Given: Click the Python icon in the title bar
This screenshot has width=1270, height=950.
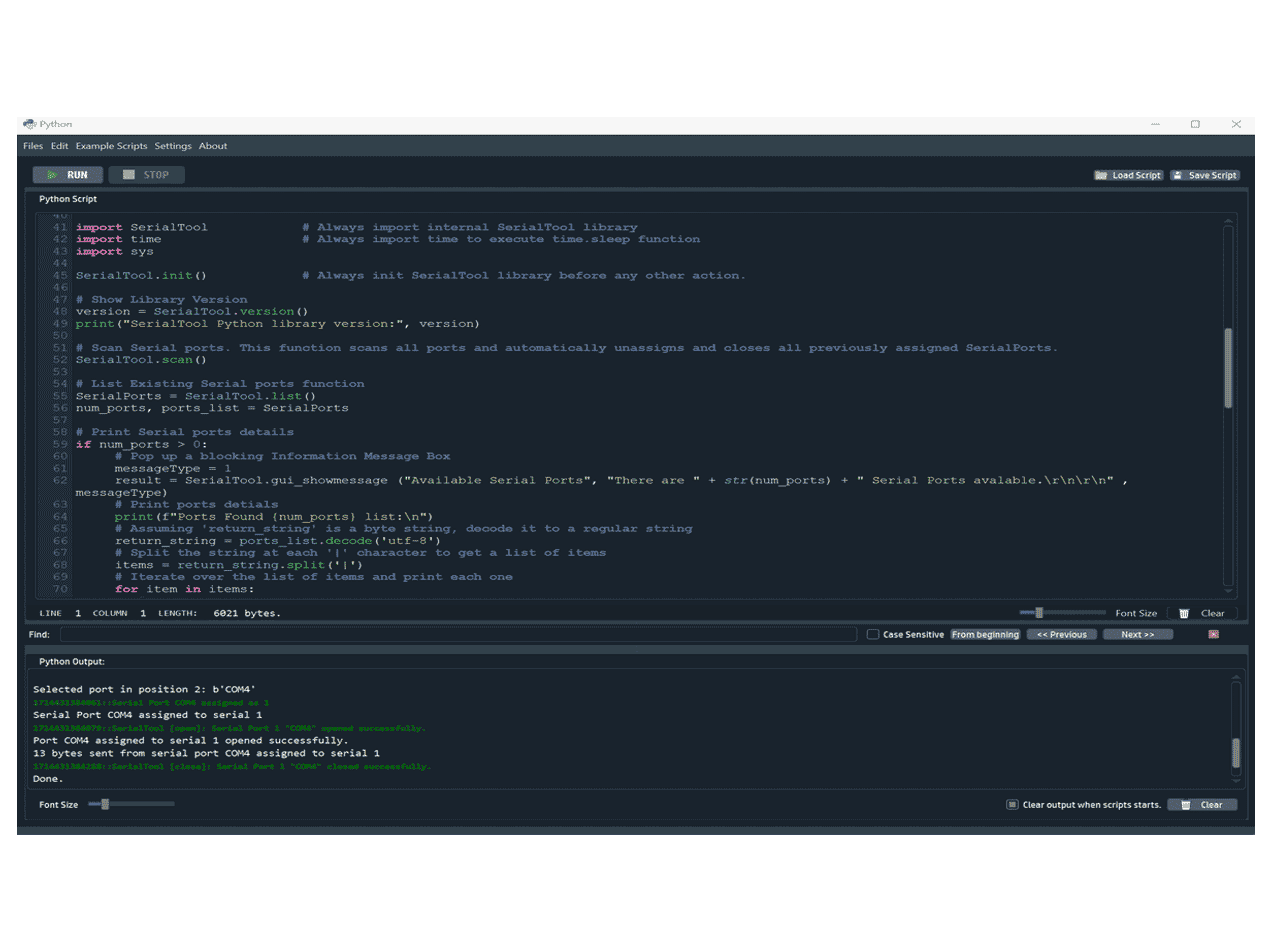Looking at the screenshot, I should coord(30,124).
